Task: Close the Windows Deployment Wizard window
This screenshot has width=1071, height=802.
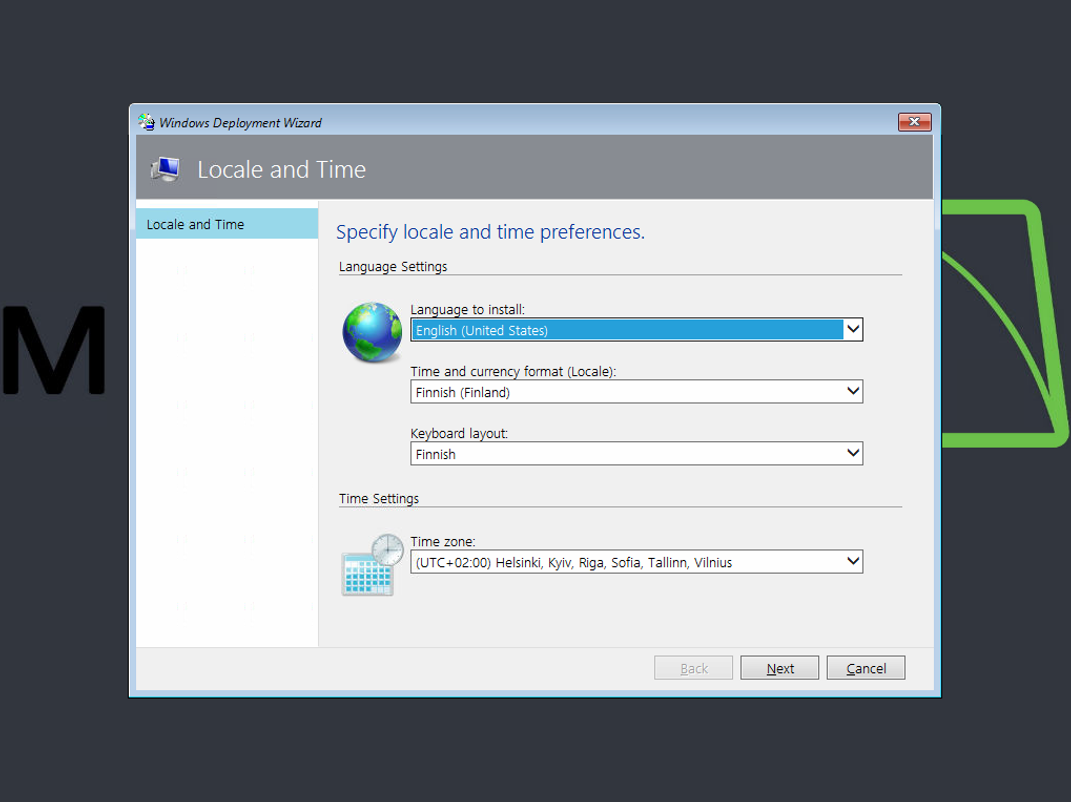Action: pyautogui.click(x=914, y=122)
